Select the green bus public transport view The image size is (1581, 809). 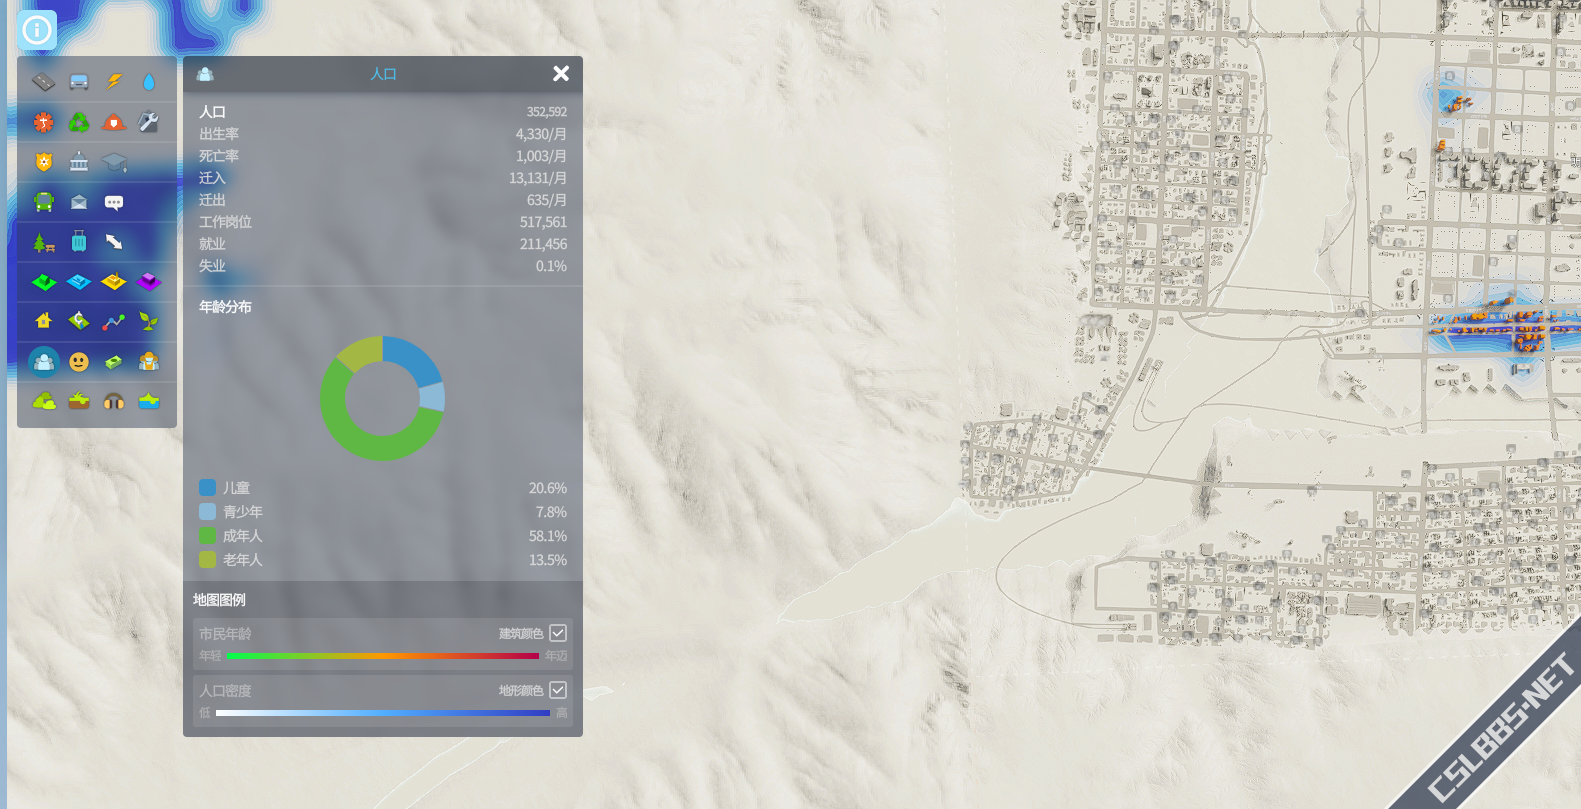point(43,202)
